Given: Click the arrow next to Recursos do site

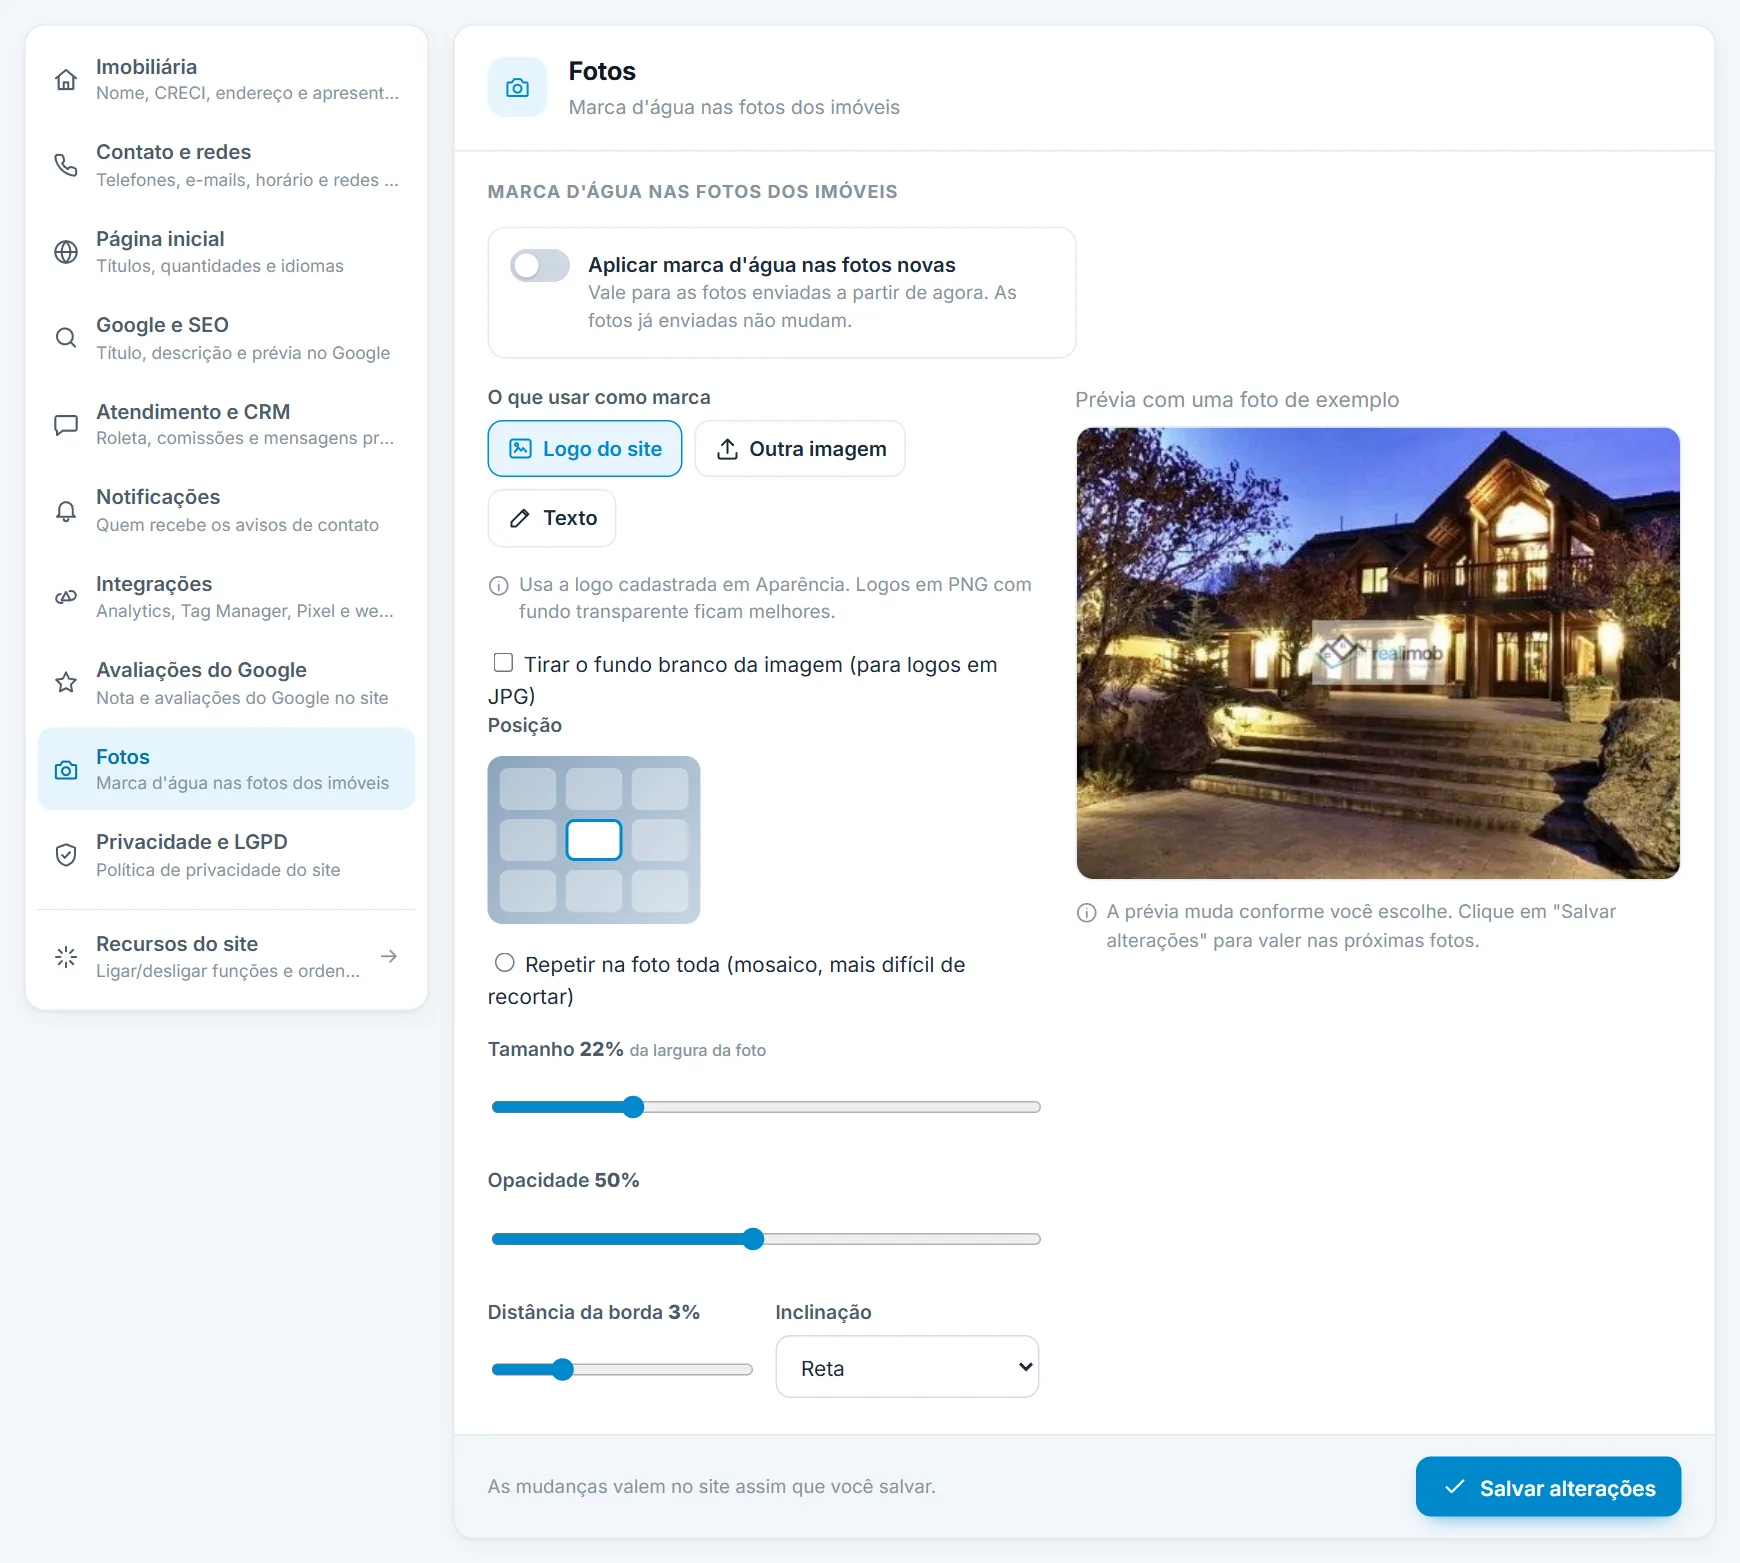Looking at the screenshot, I should [x=389, y=957].
